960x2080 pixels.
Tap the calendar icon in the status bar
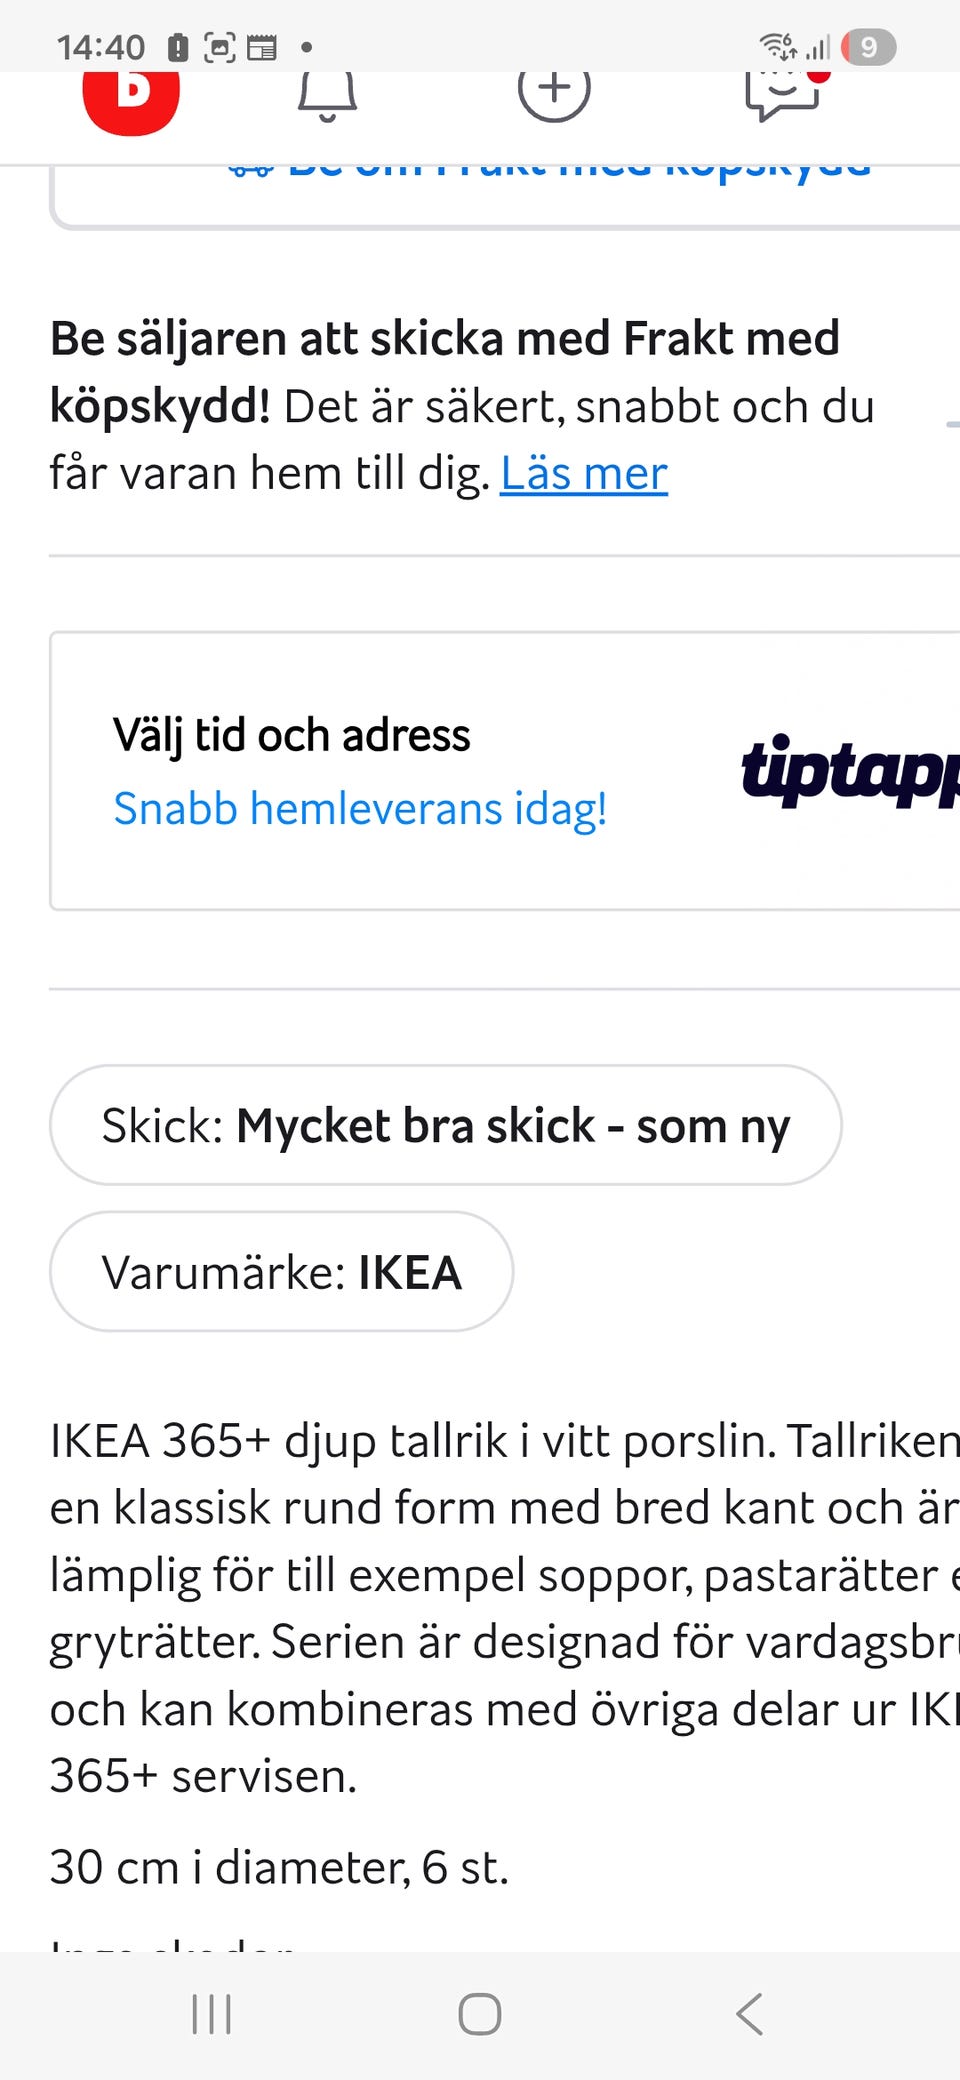point(262,47)
